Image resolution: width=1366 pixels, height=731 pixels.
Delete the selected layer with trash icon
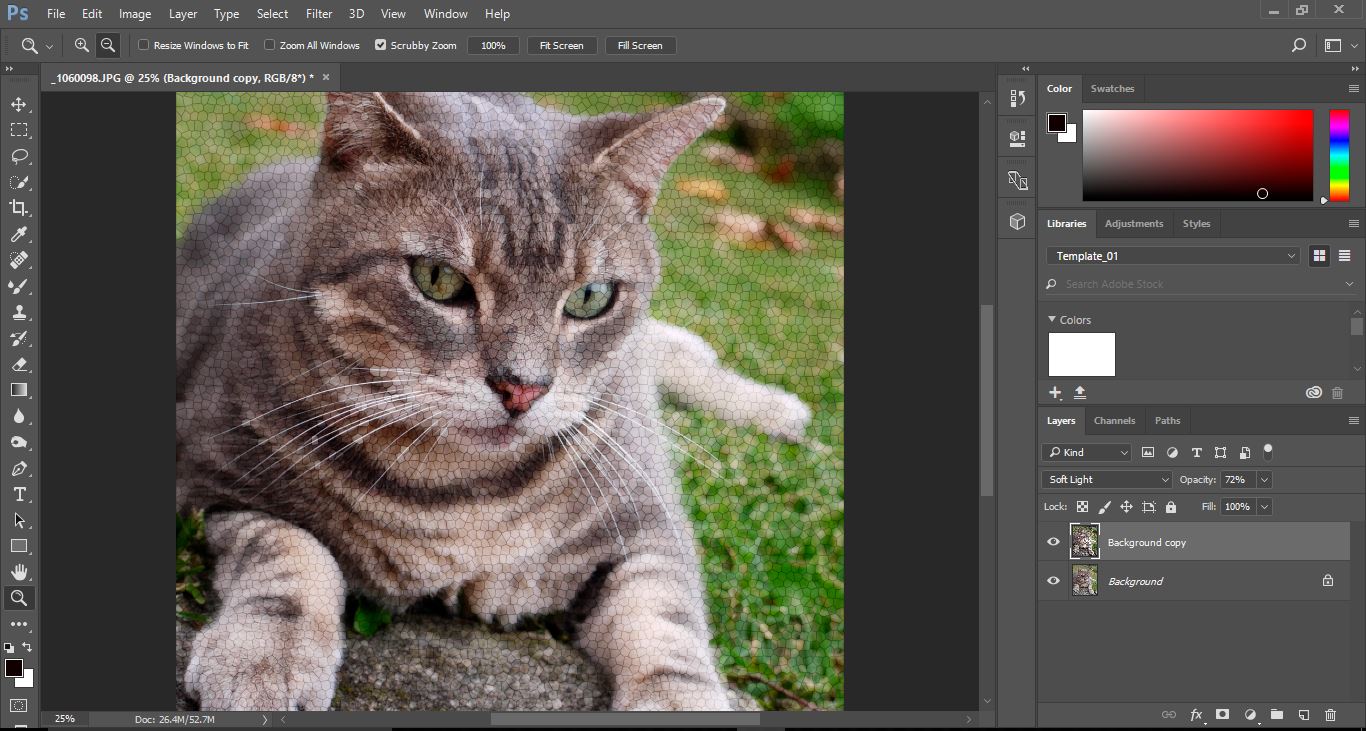(x=1330, y=715)
